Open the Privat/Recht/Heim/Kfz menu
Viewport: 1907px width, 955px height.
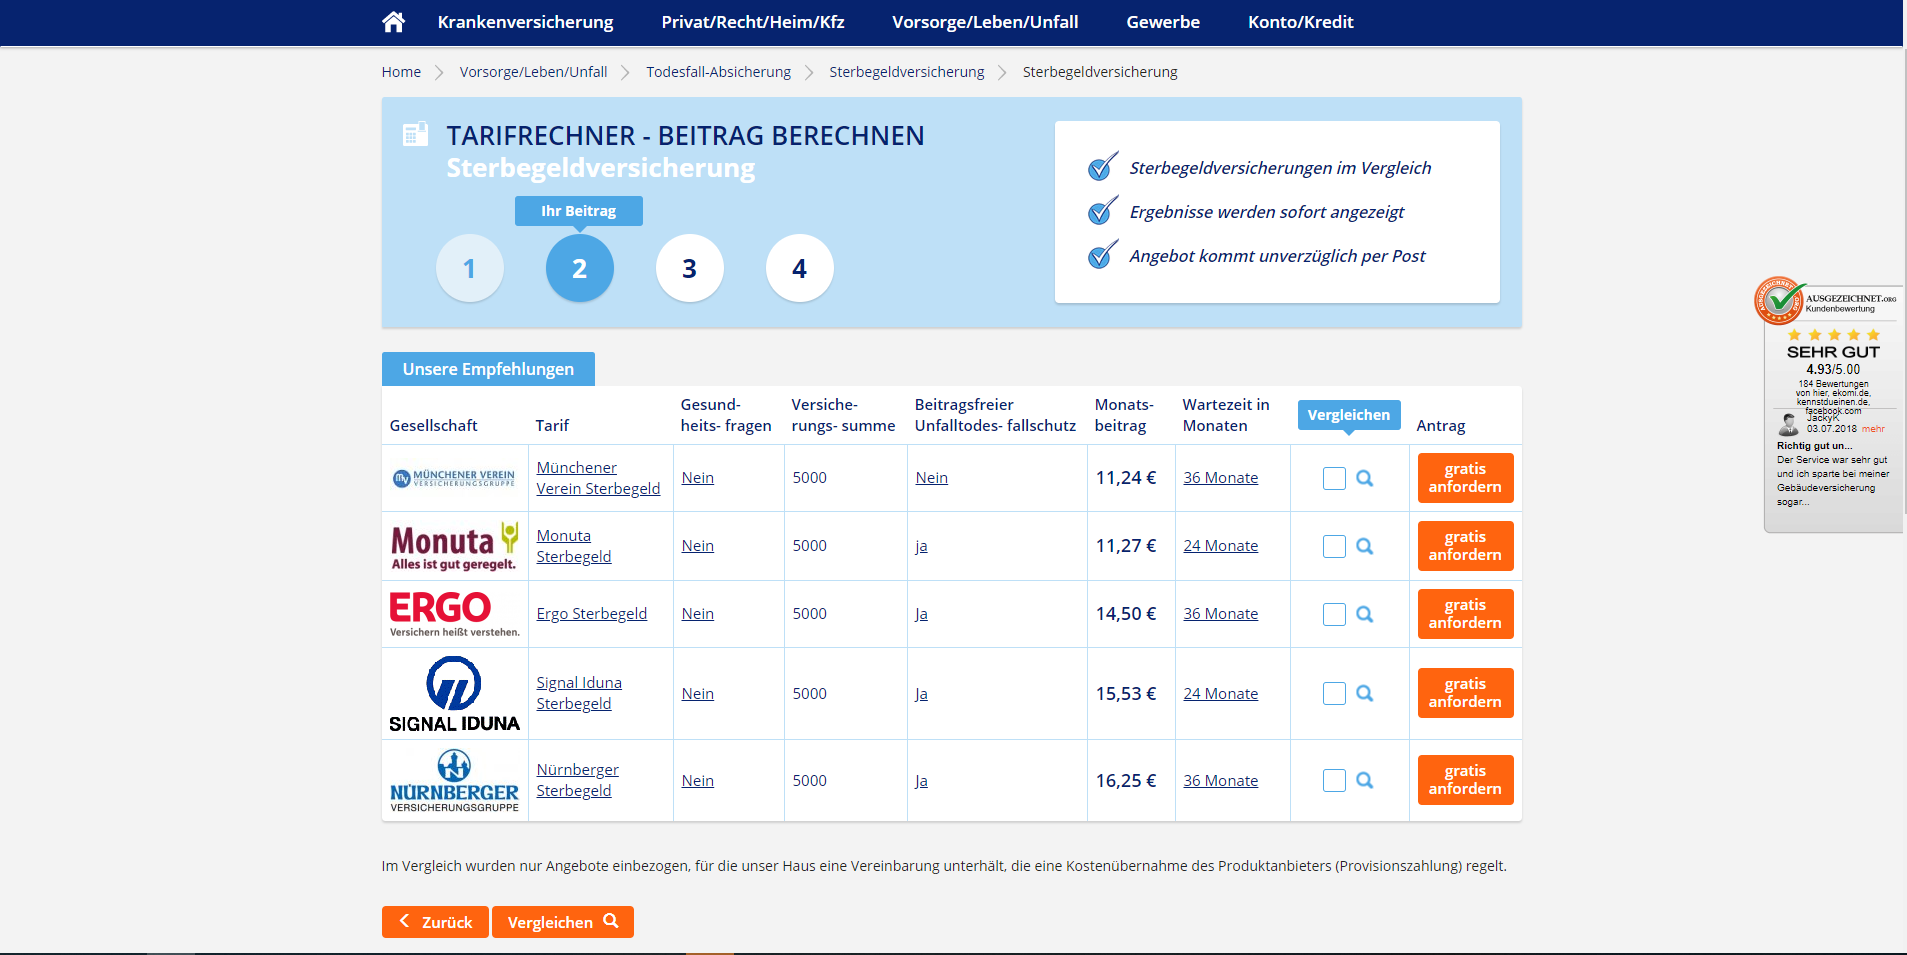coord(753,22)
